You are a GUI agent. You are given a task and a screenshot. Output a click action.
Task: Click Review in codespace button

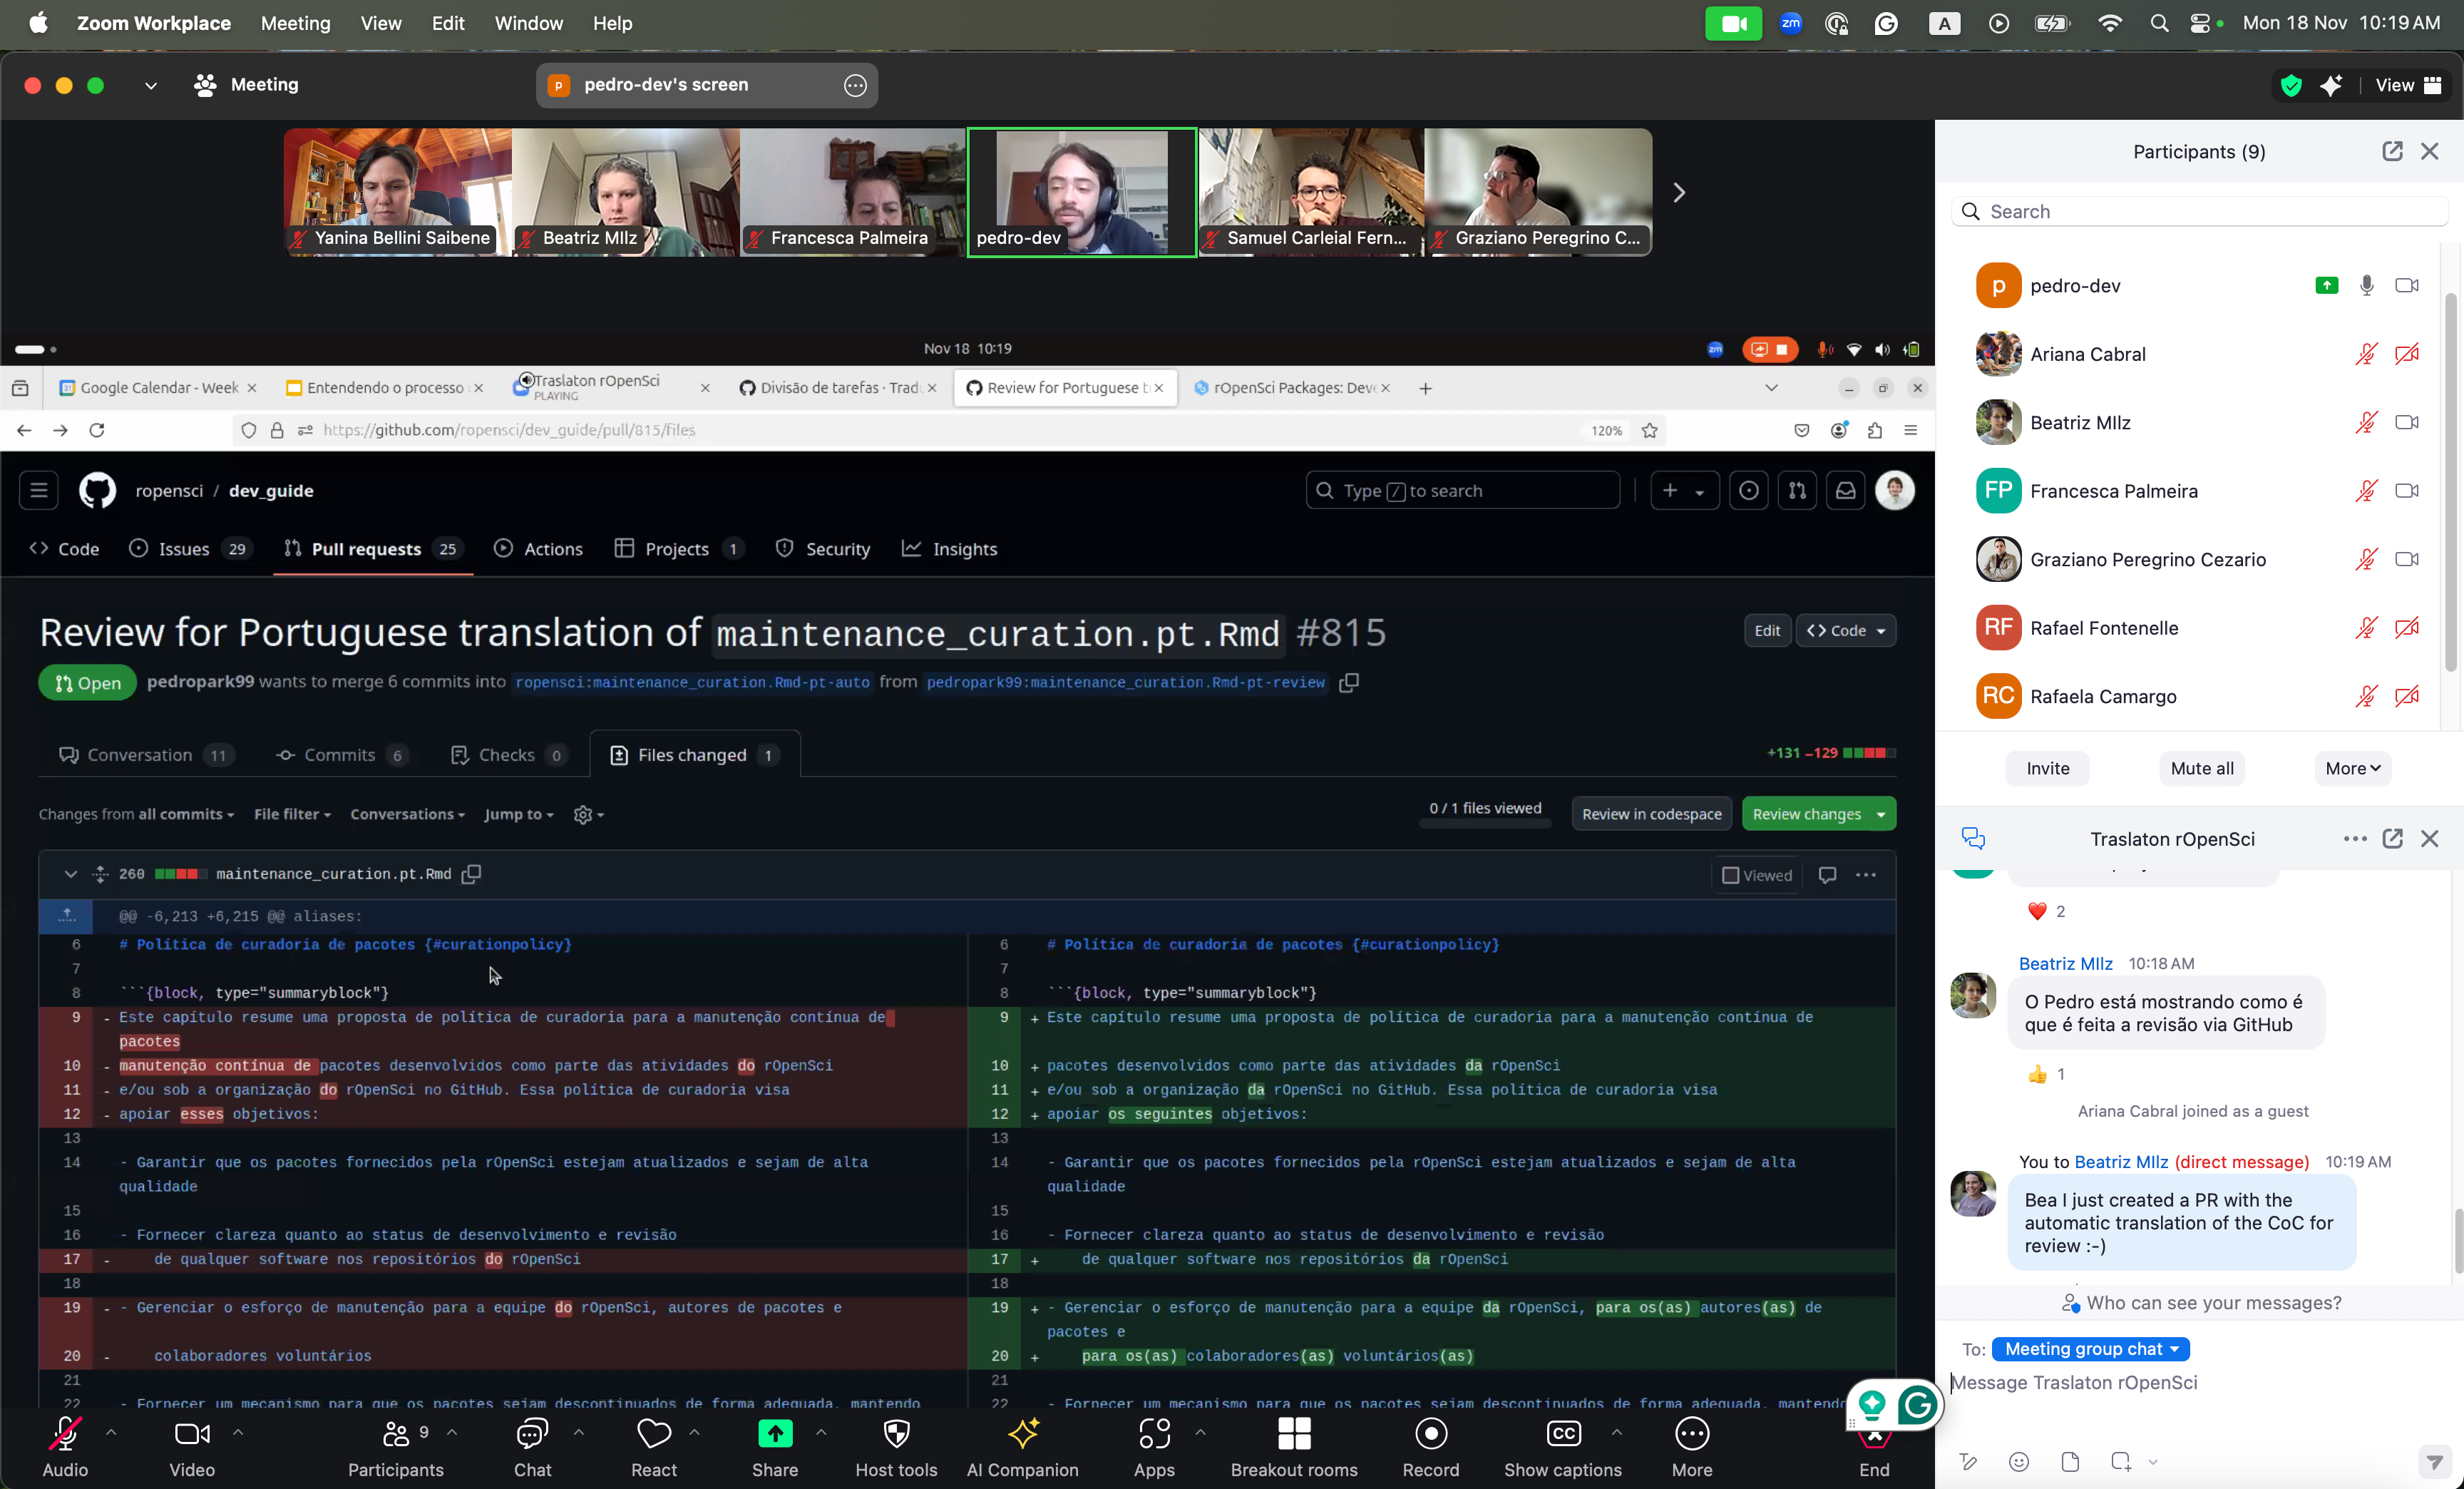pos(1651,814)
